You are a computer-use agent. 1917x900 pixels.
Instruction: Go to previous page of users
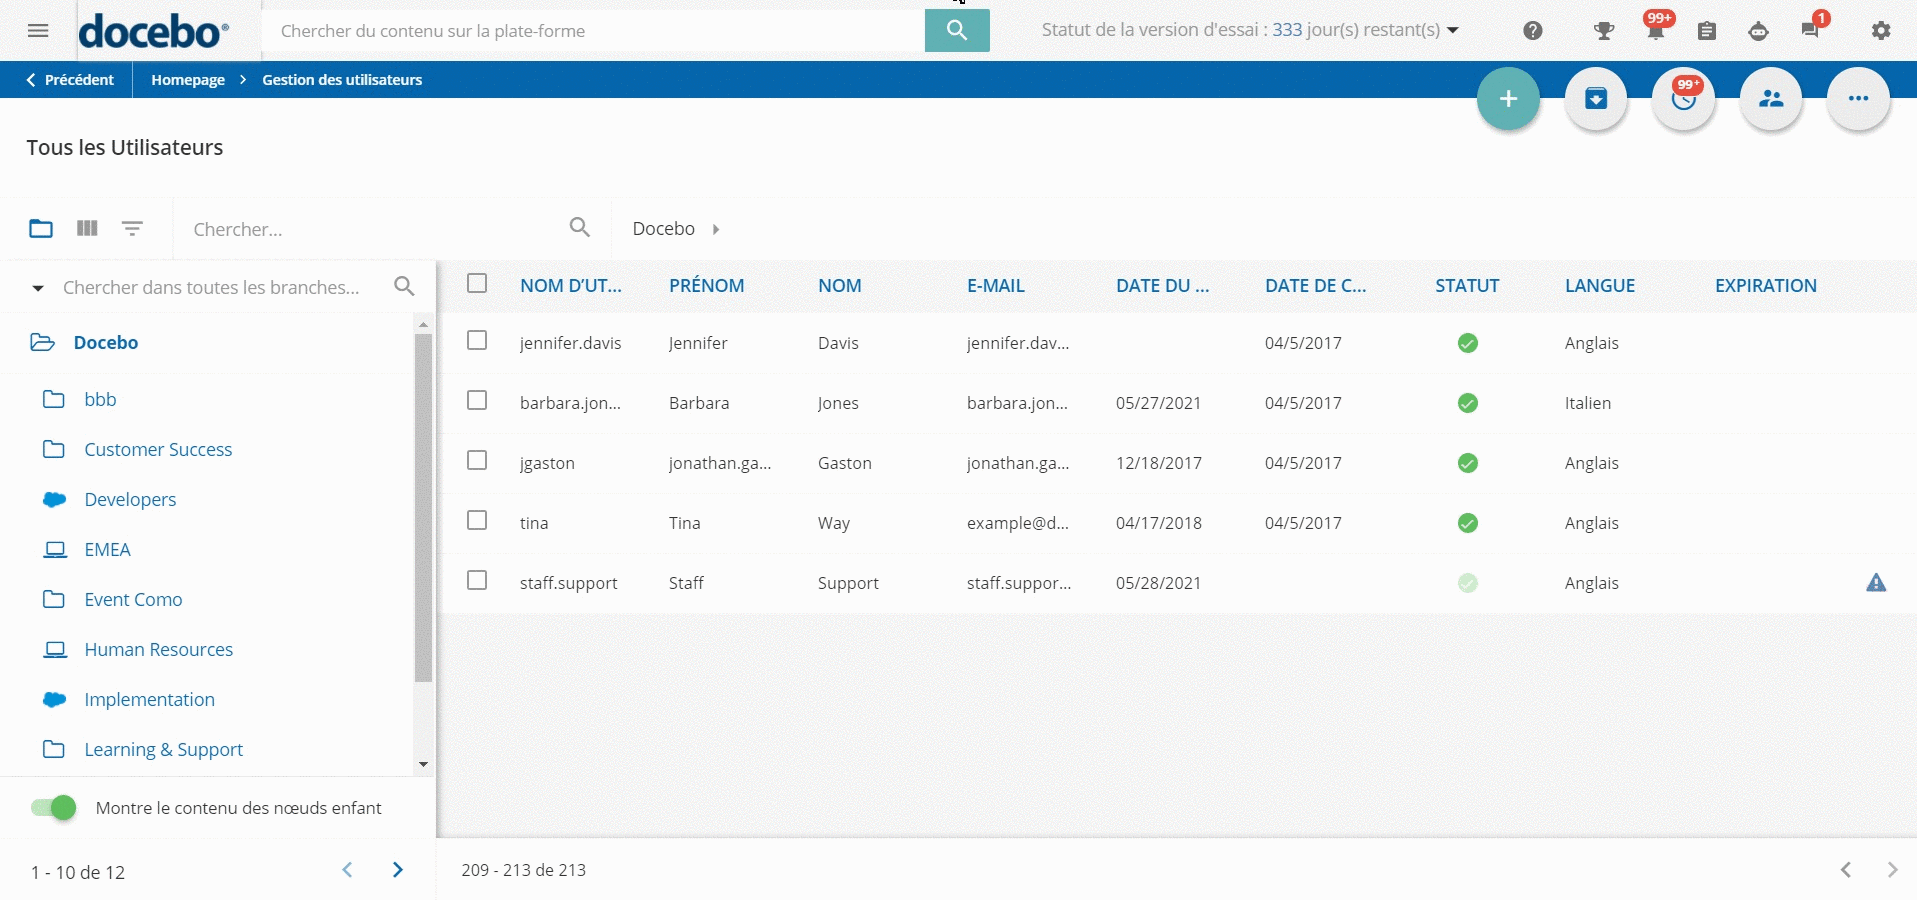coord(1846,870)
